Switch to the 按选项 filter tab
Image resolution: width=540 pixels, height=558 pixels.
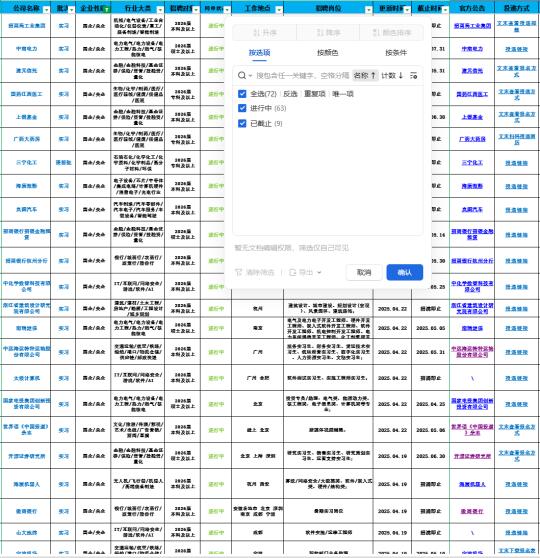click(259, 53)
